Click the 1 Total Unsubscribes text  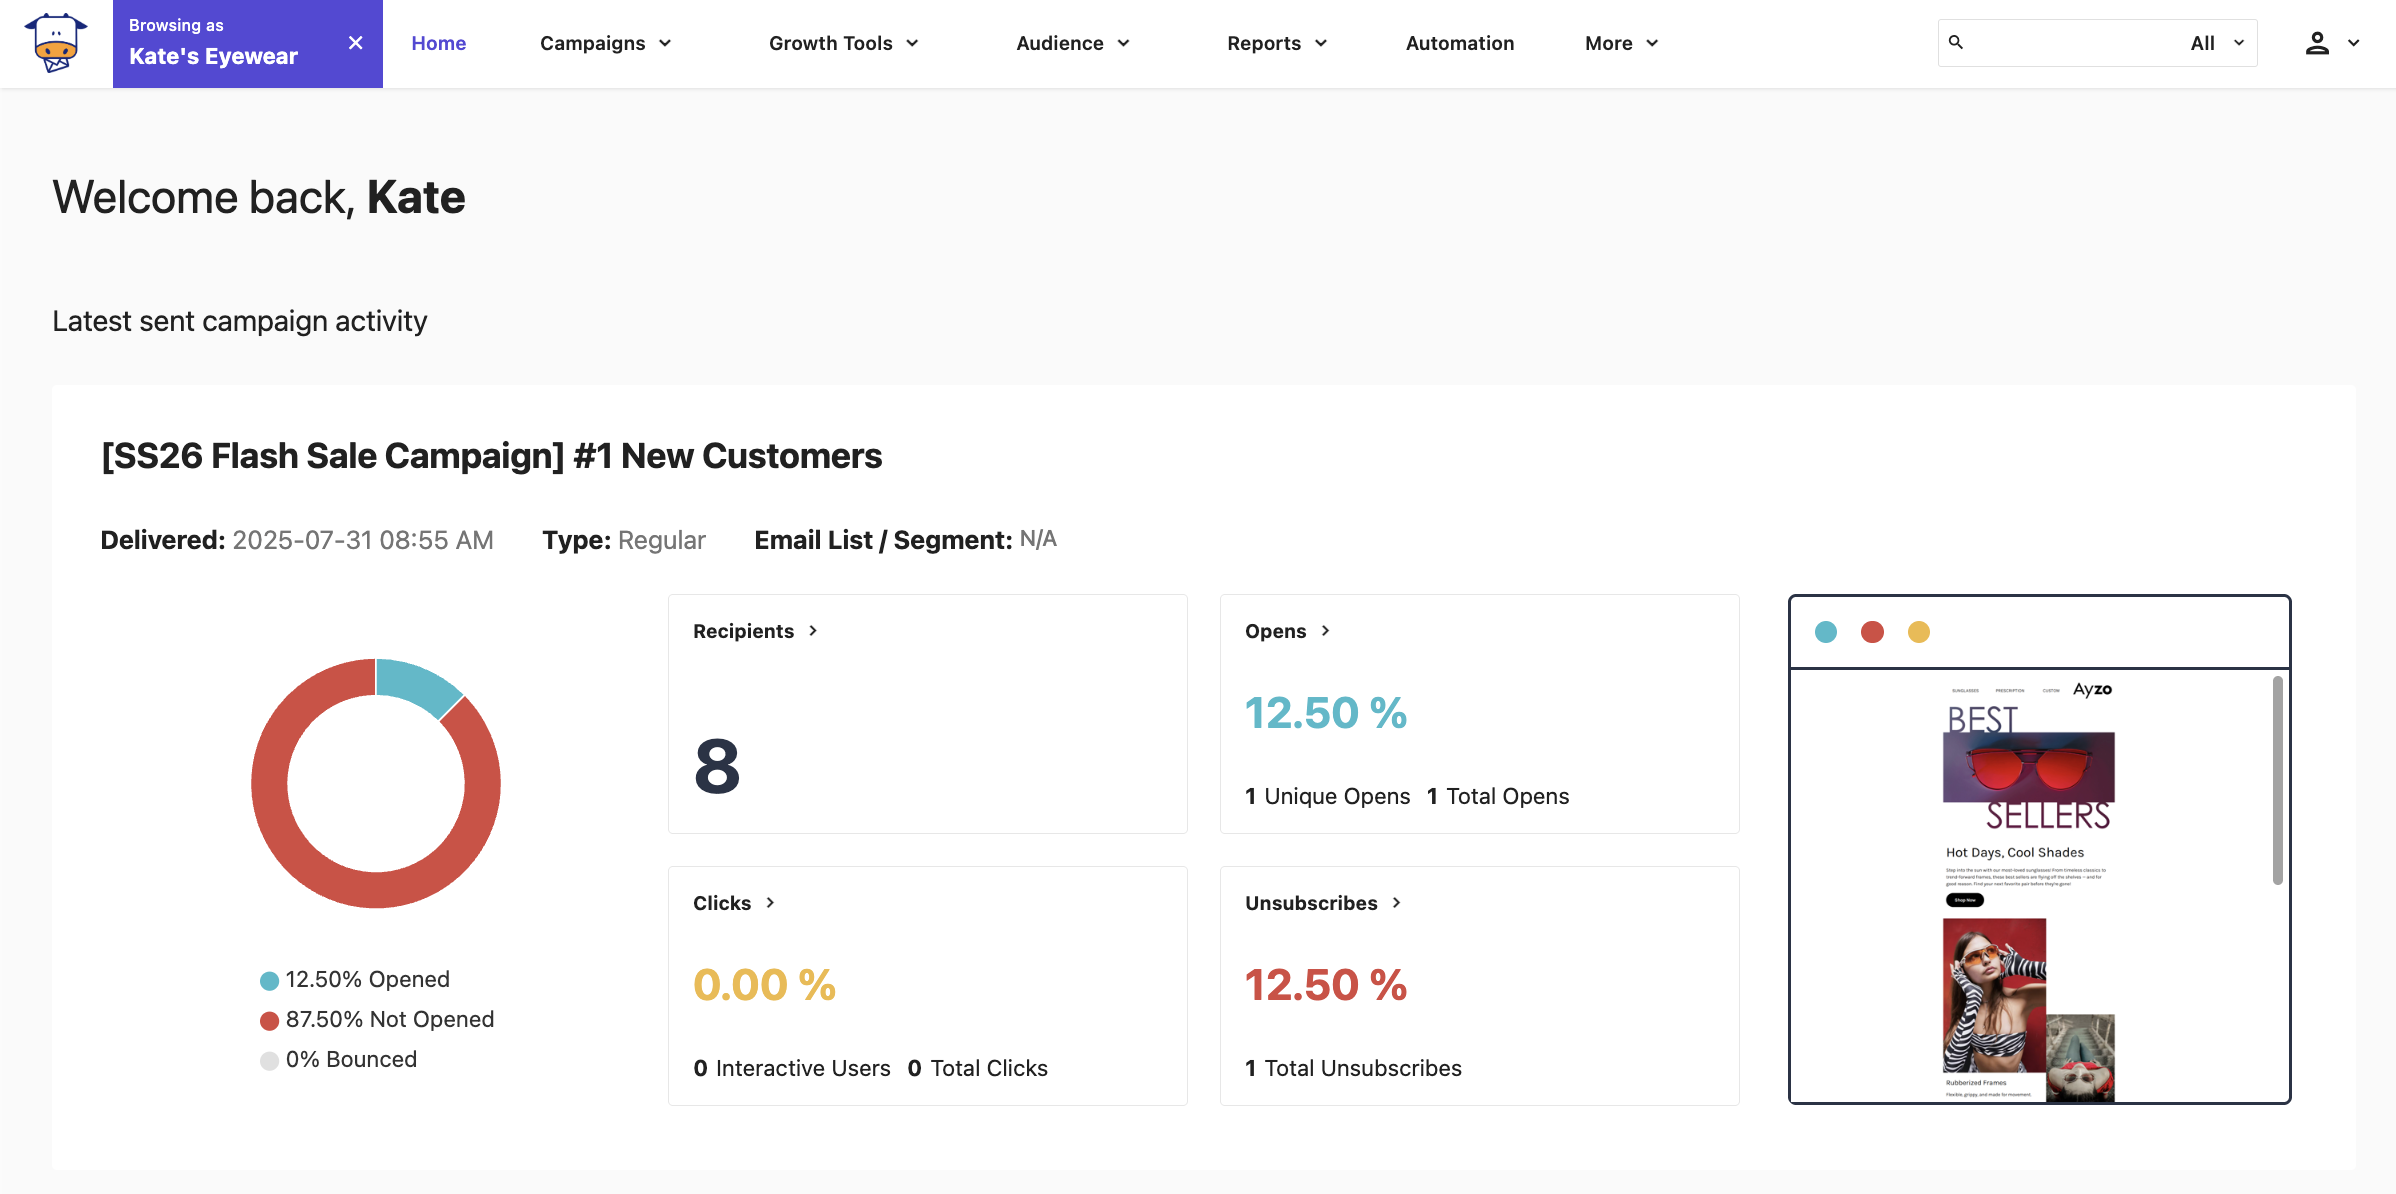click(x=1353, y=1068)
